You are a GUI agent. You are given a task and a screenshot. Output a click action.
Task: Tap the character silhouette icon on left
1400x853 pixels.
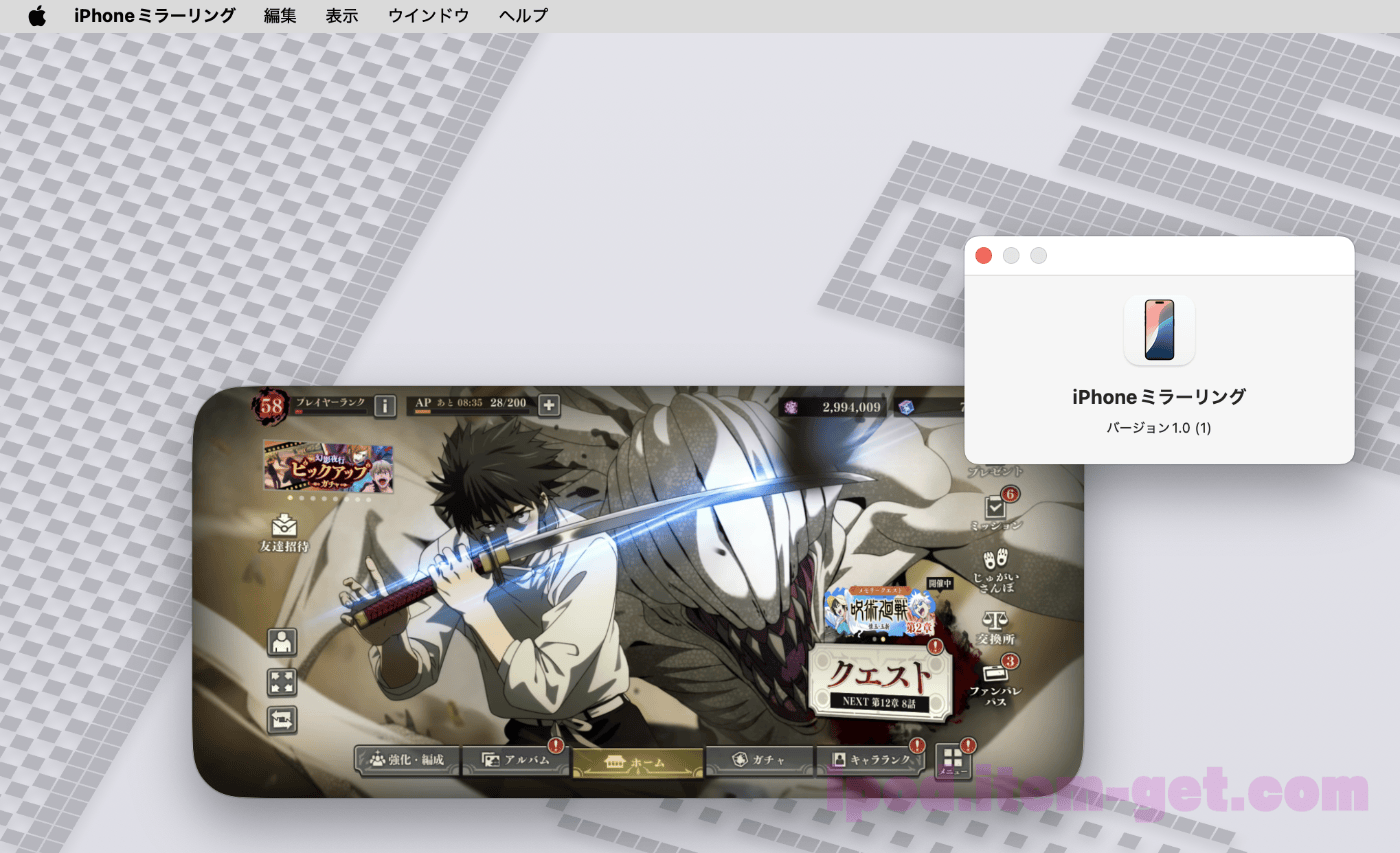[x=282, y=642]
